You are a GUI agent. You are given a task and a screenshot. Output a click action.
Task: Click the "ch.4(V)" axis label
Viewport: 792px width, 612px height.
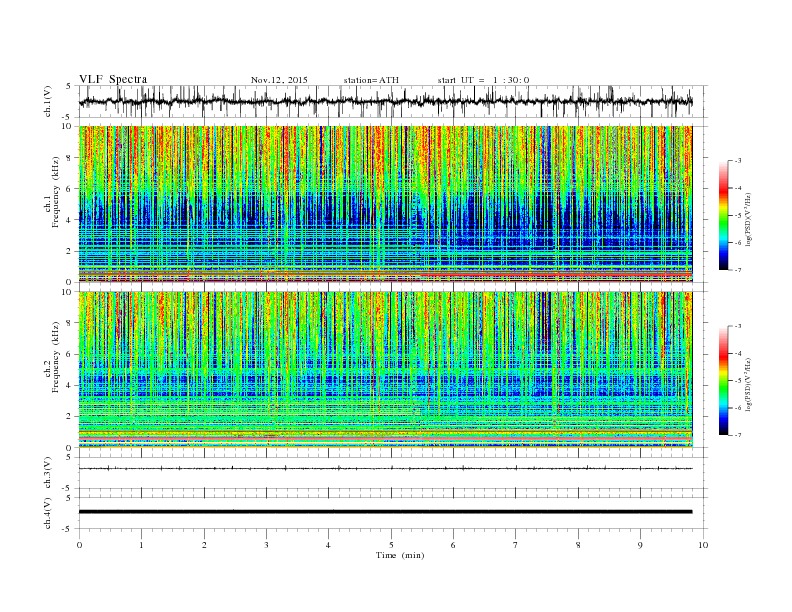(48, 513)
